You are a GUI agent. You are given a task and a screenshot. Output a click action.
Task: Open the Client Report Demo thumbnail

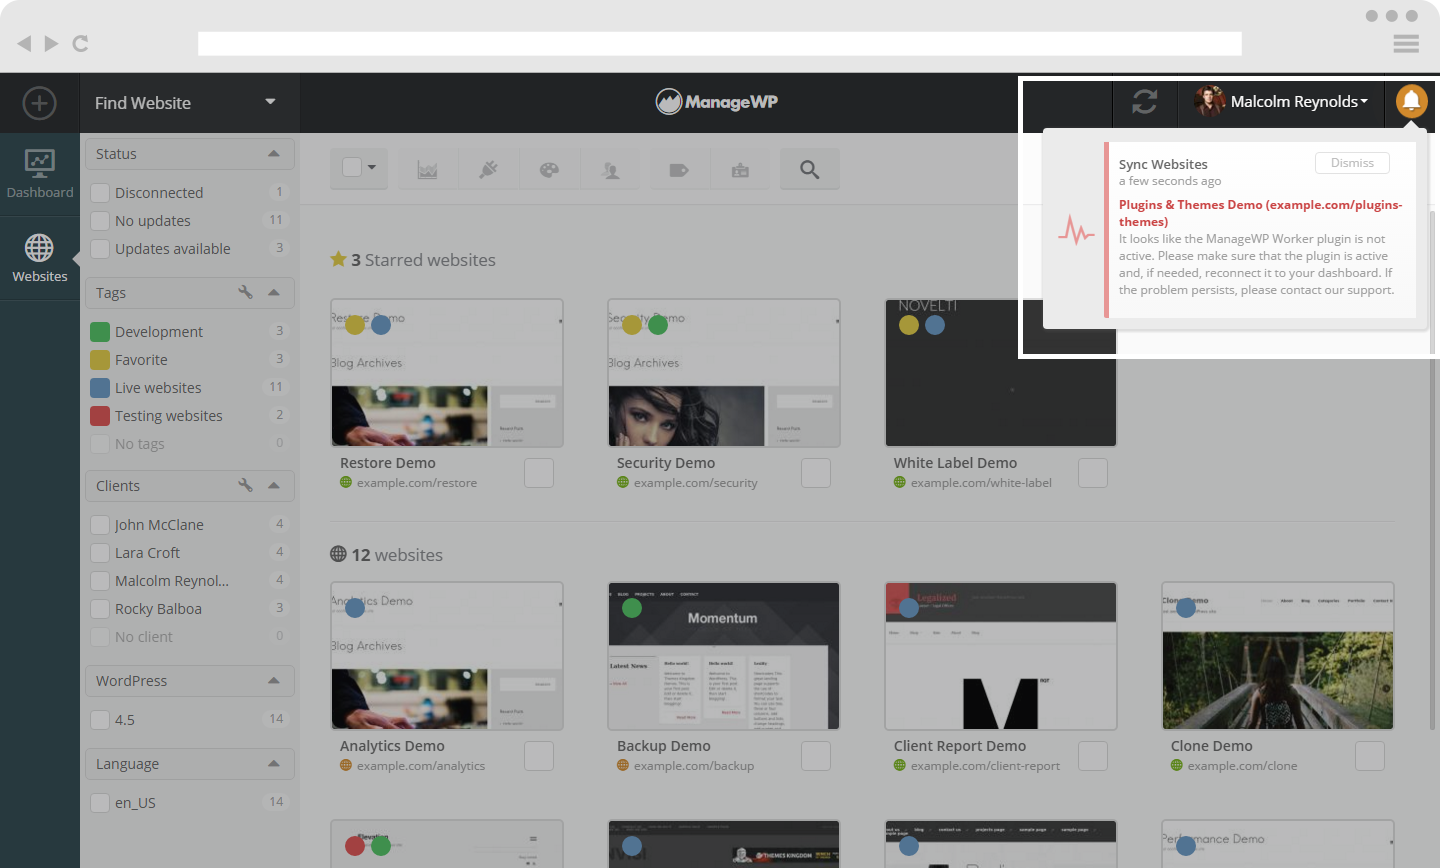1000,656
